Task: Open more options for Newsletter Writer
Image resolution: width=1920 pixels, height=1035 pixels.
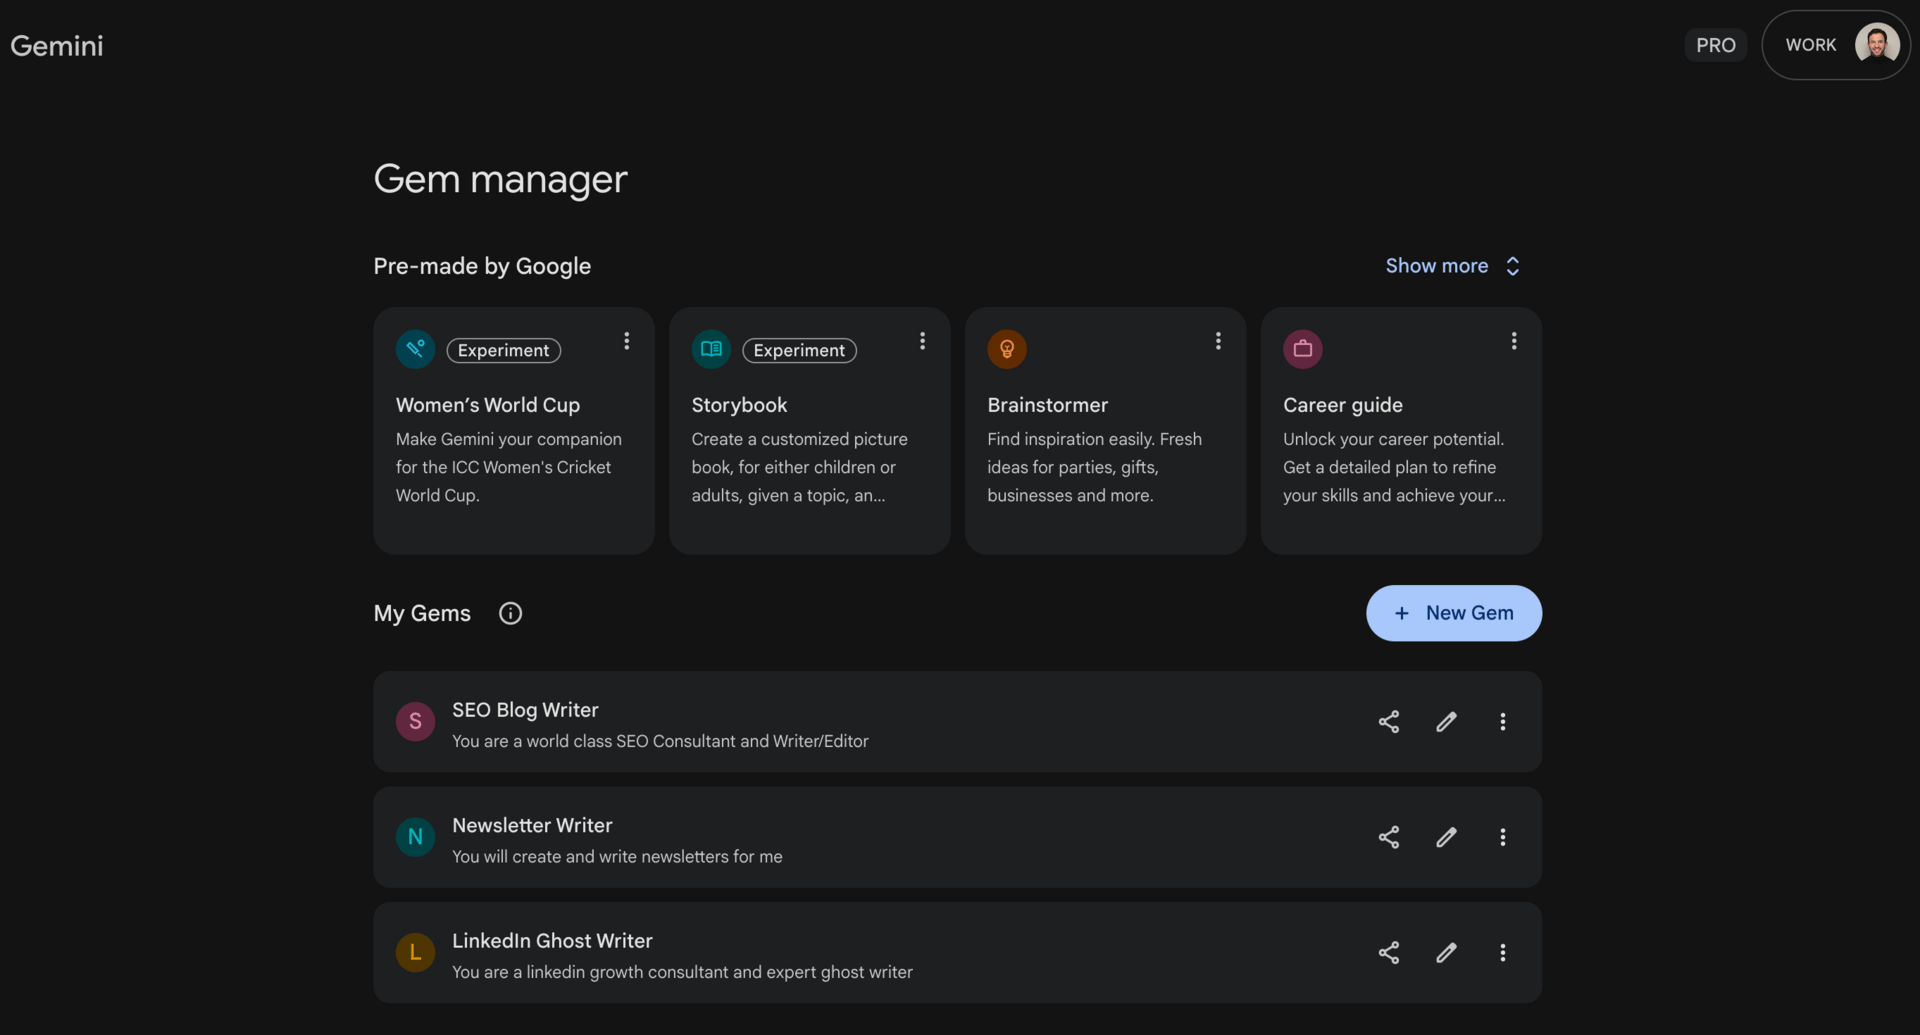Action: (x=1503, y=837)
